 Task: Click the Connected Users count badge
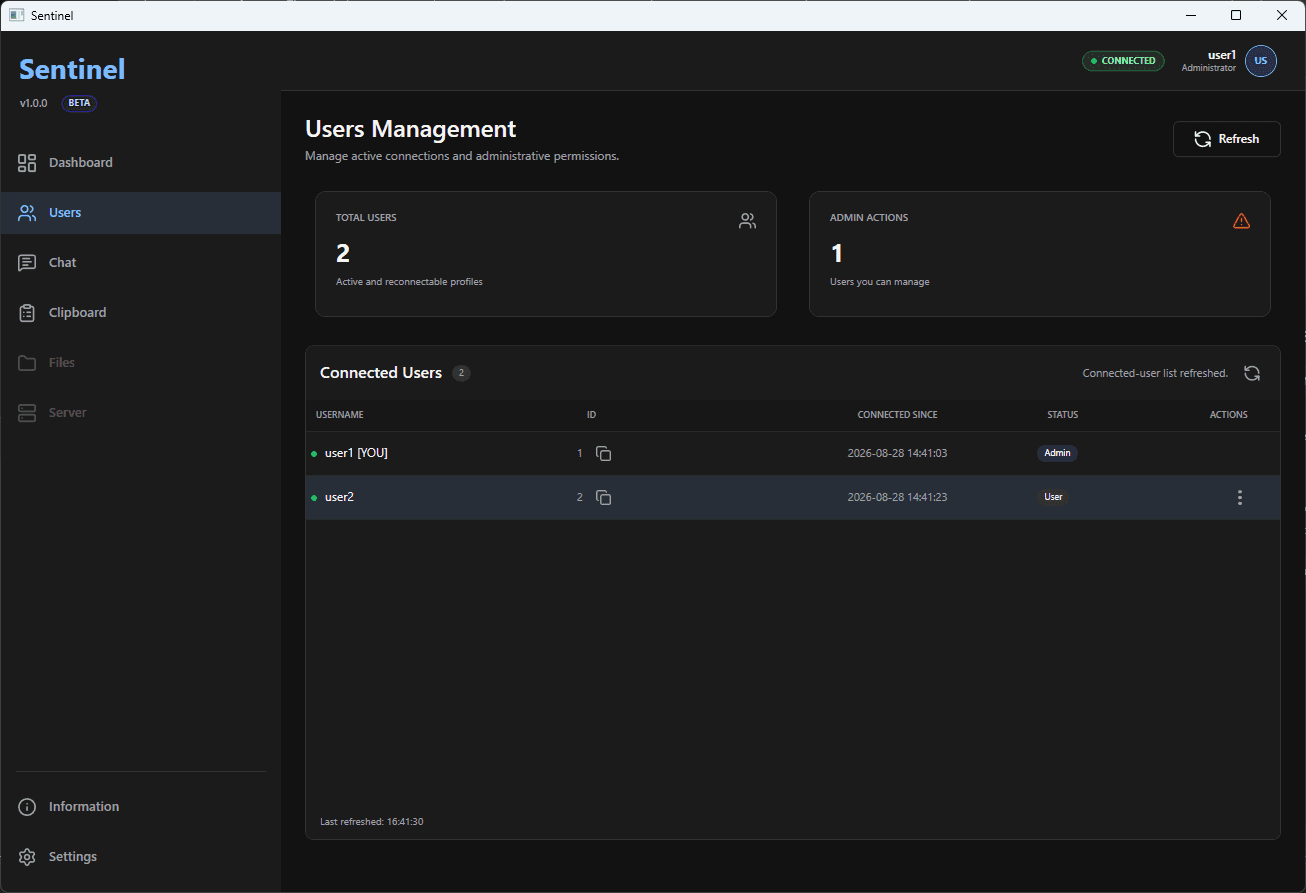point(461,373)
